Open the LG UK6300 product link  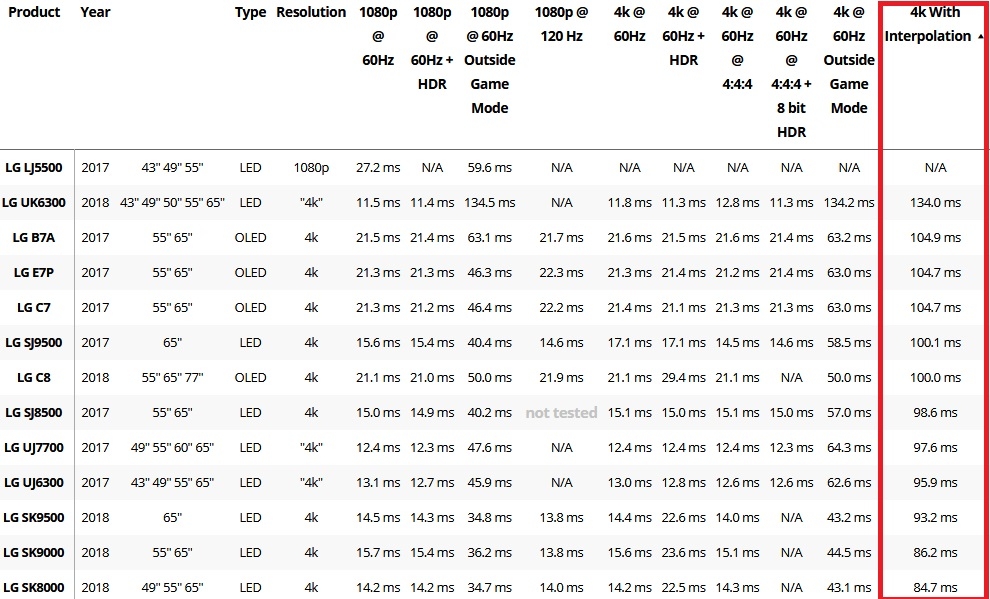pos(34,203)
